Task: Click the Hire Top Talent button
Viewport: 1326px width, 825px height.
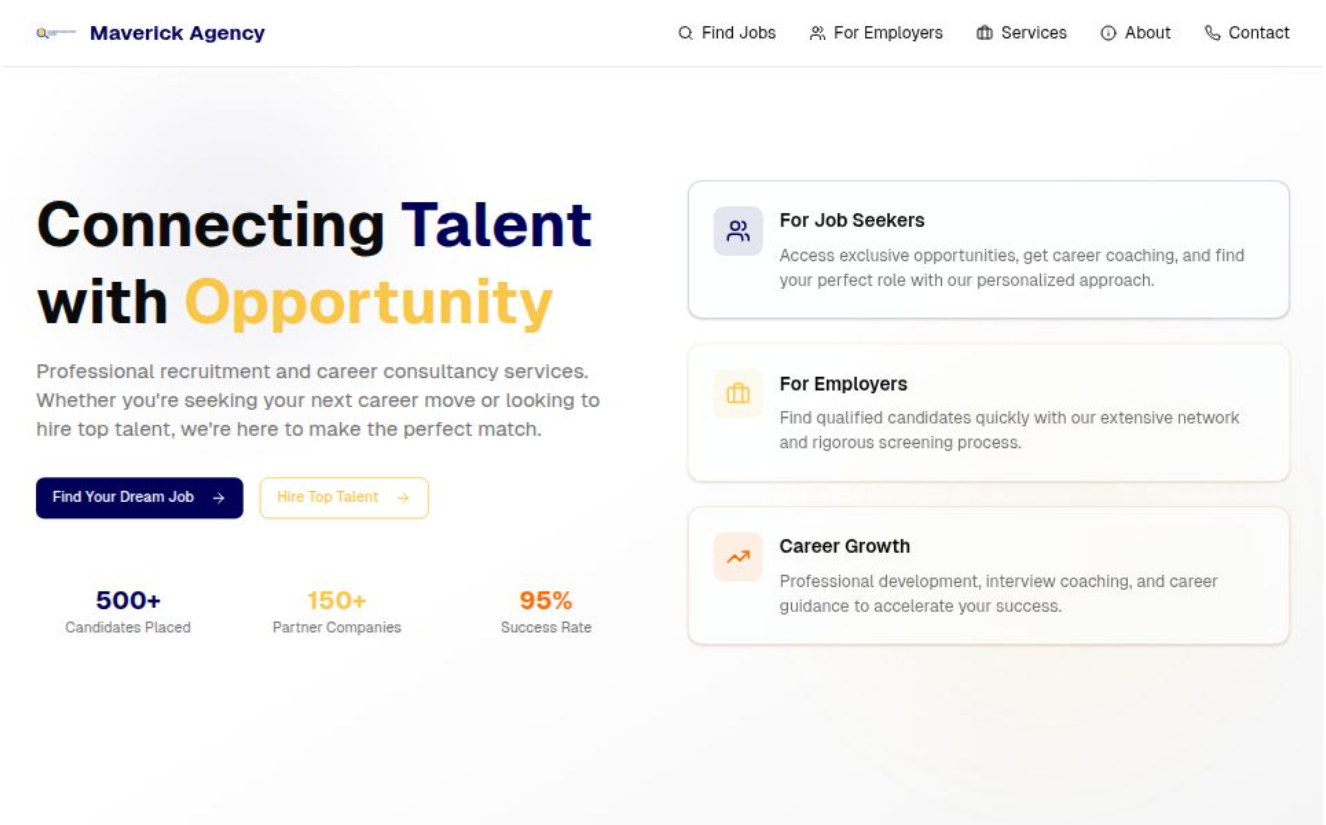Action: pyautogui.click(x=343, y=497)
